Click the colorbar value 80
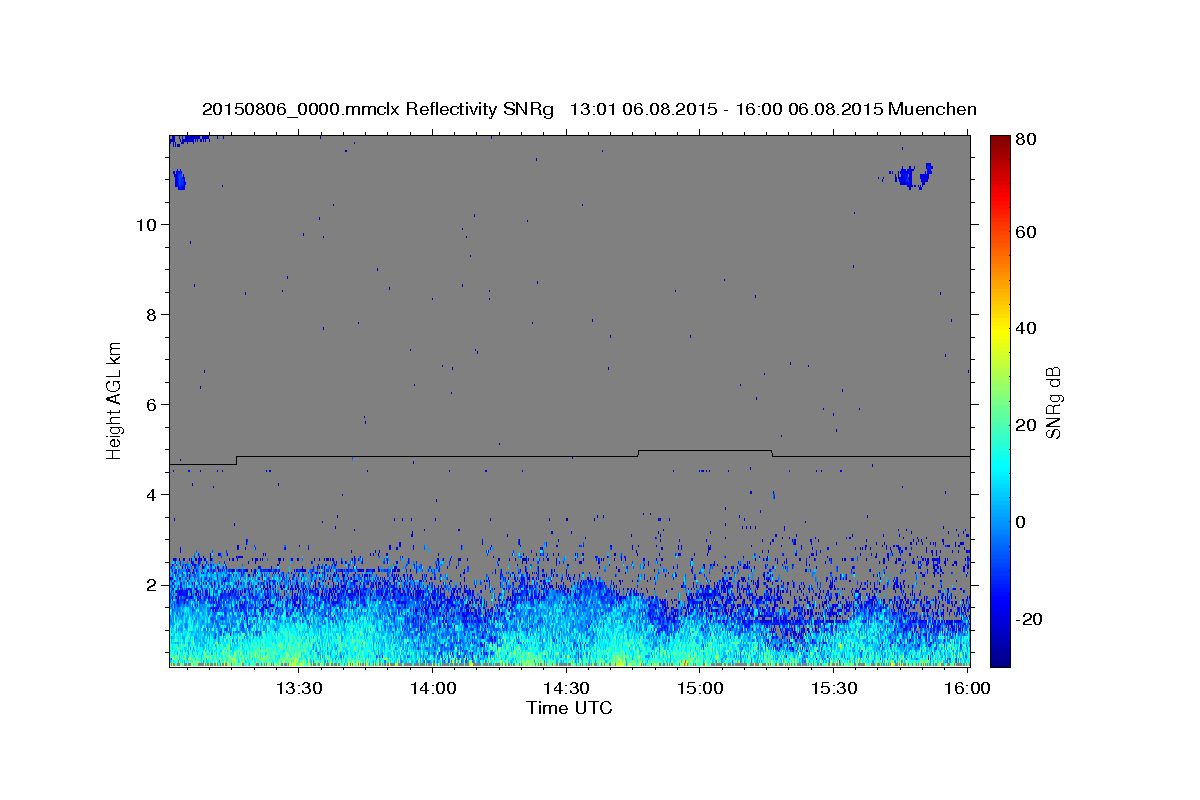 point(1026,140)
